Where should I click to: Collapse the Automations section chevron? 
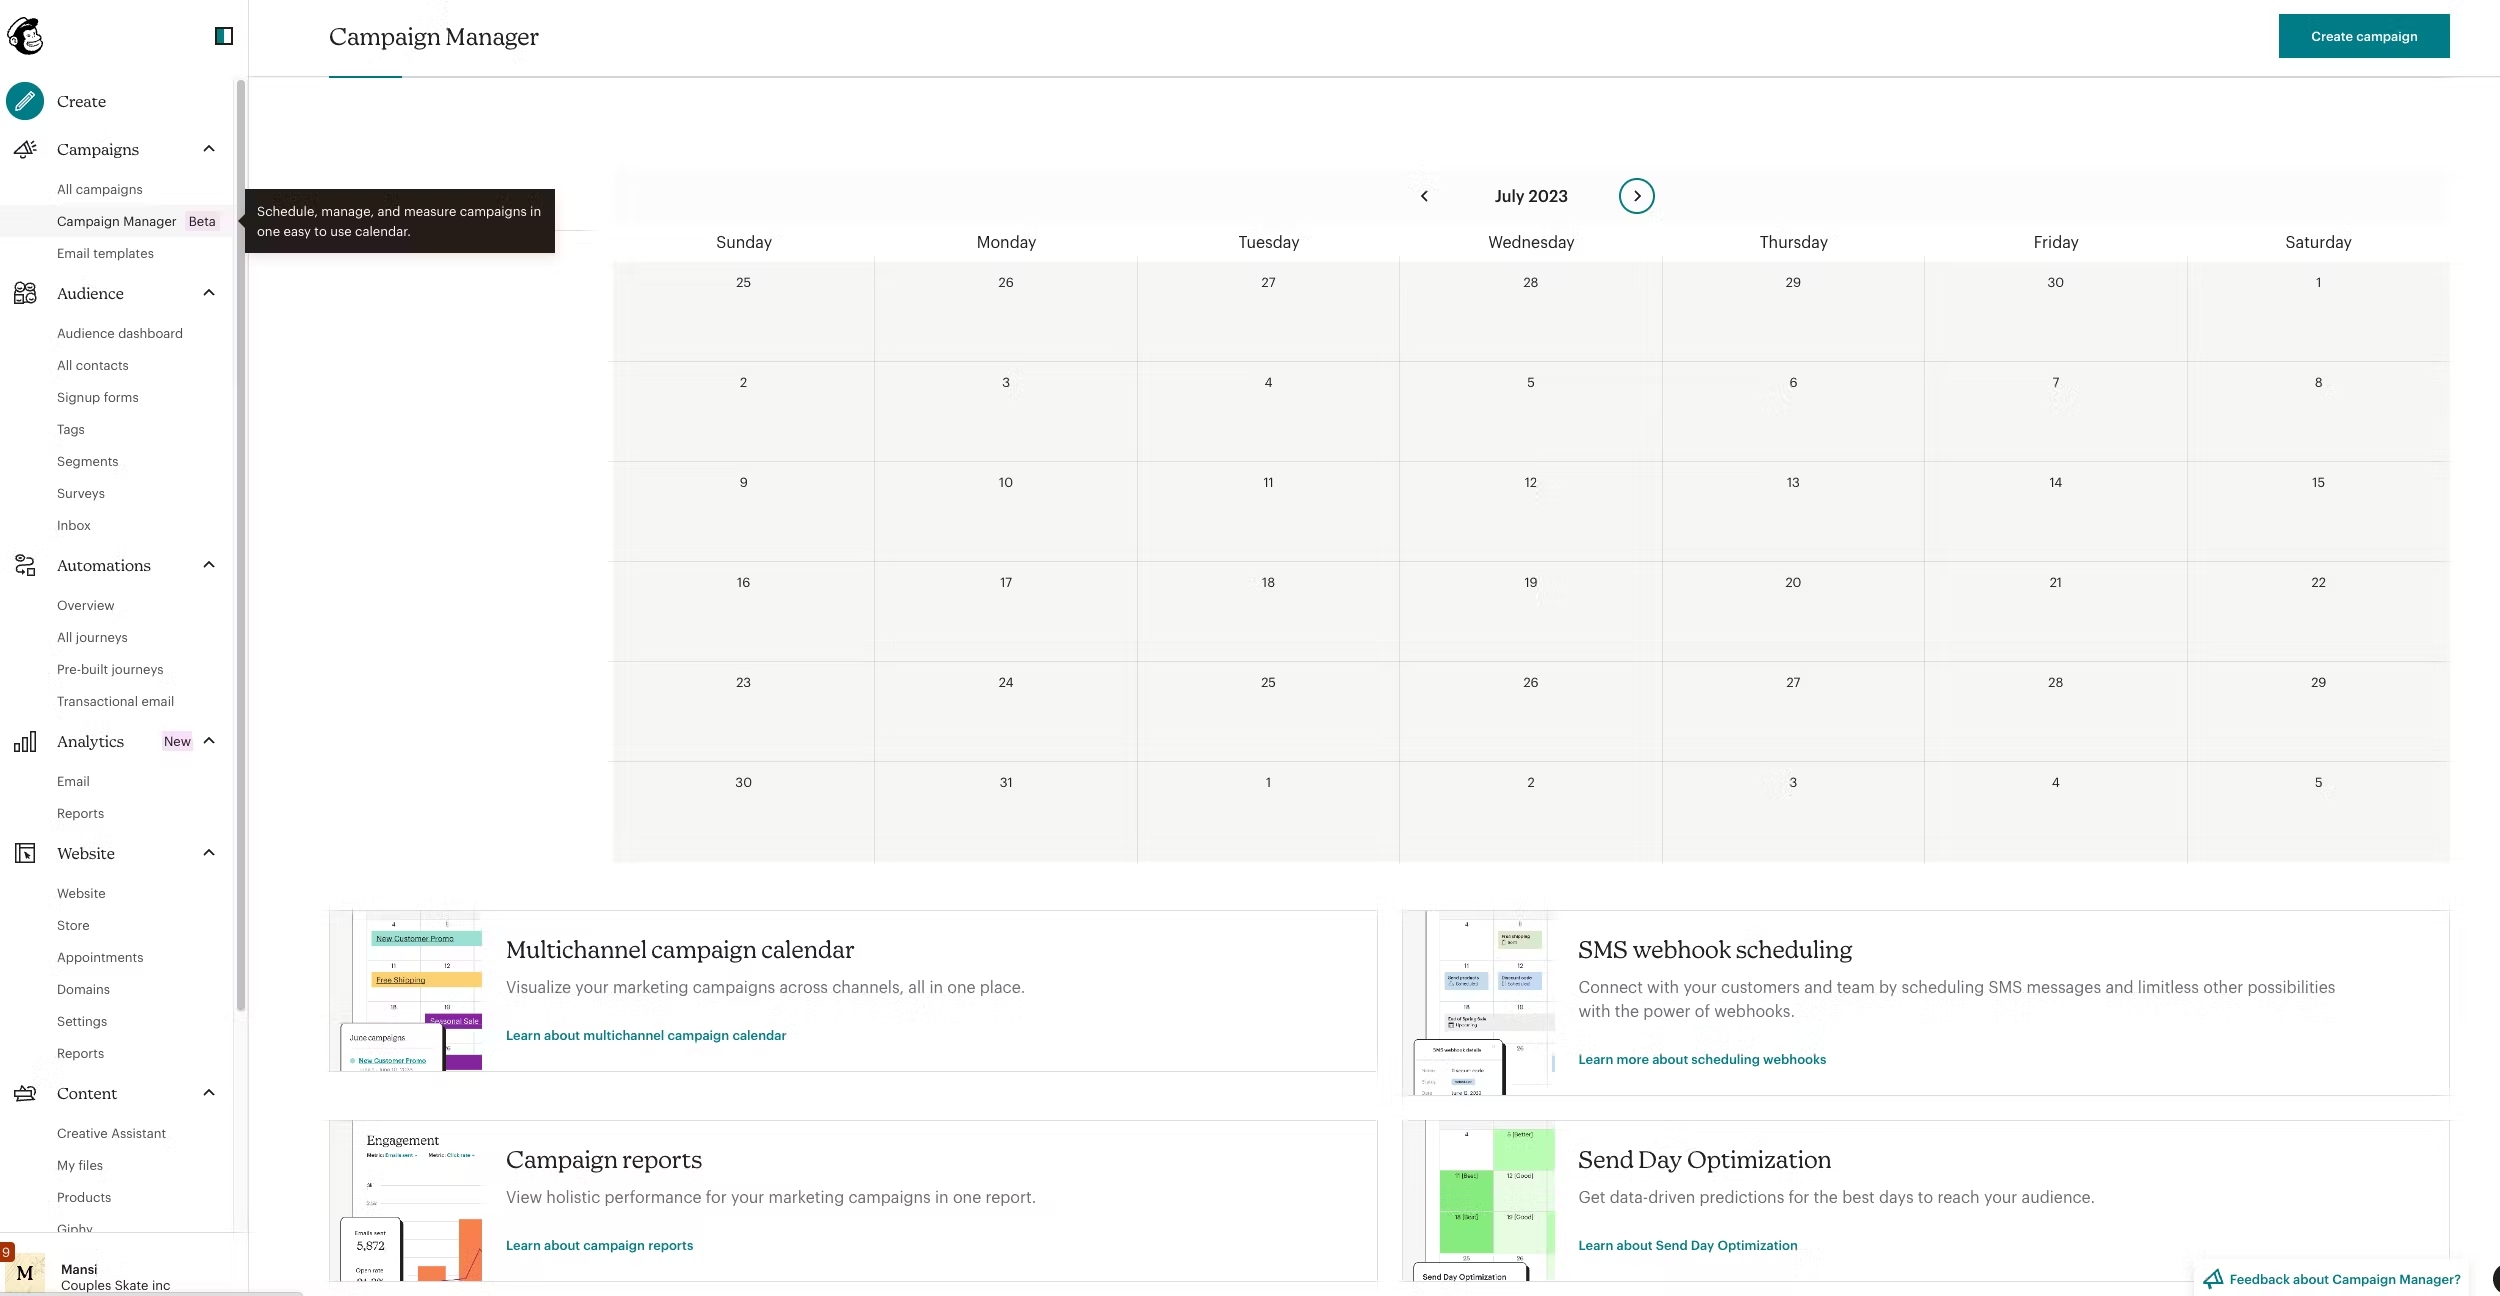pos(209,565)
